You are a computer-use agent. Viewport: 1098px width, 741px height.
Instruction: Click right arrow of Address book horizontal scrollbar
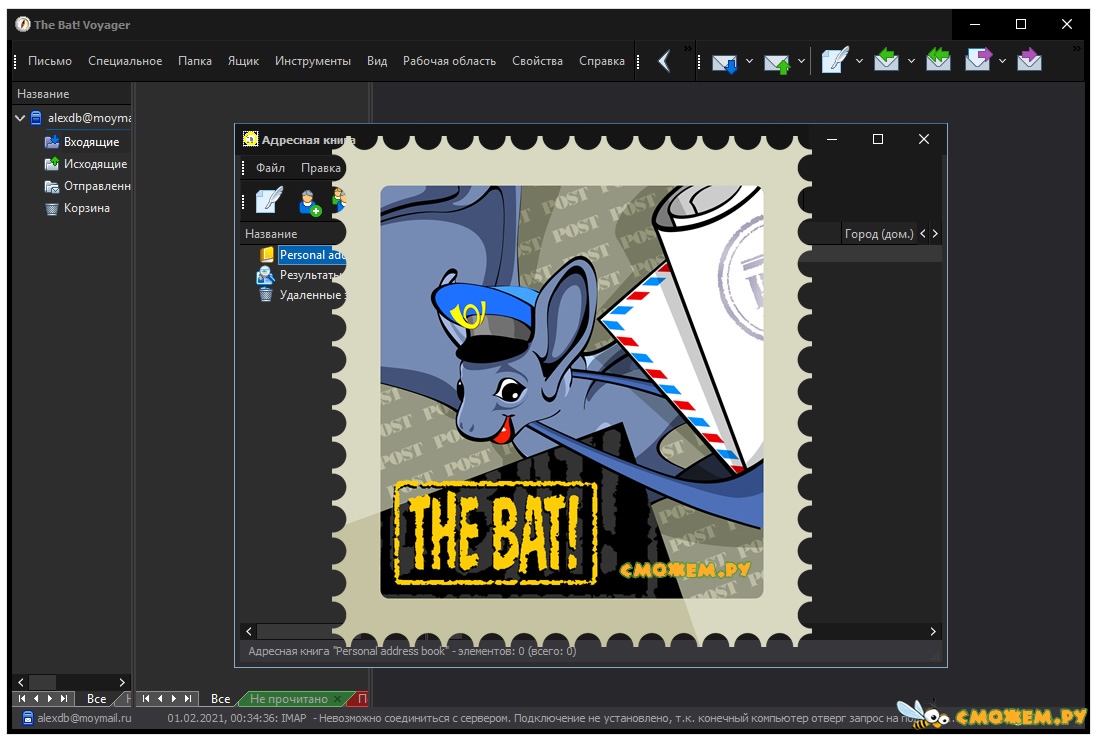click(933, 631)
